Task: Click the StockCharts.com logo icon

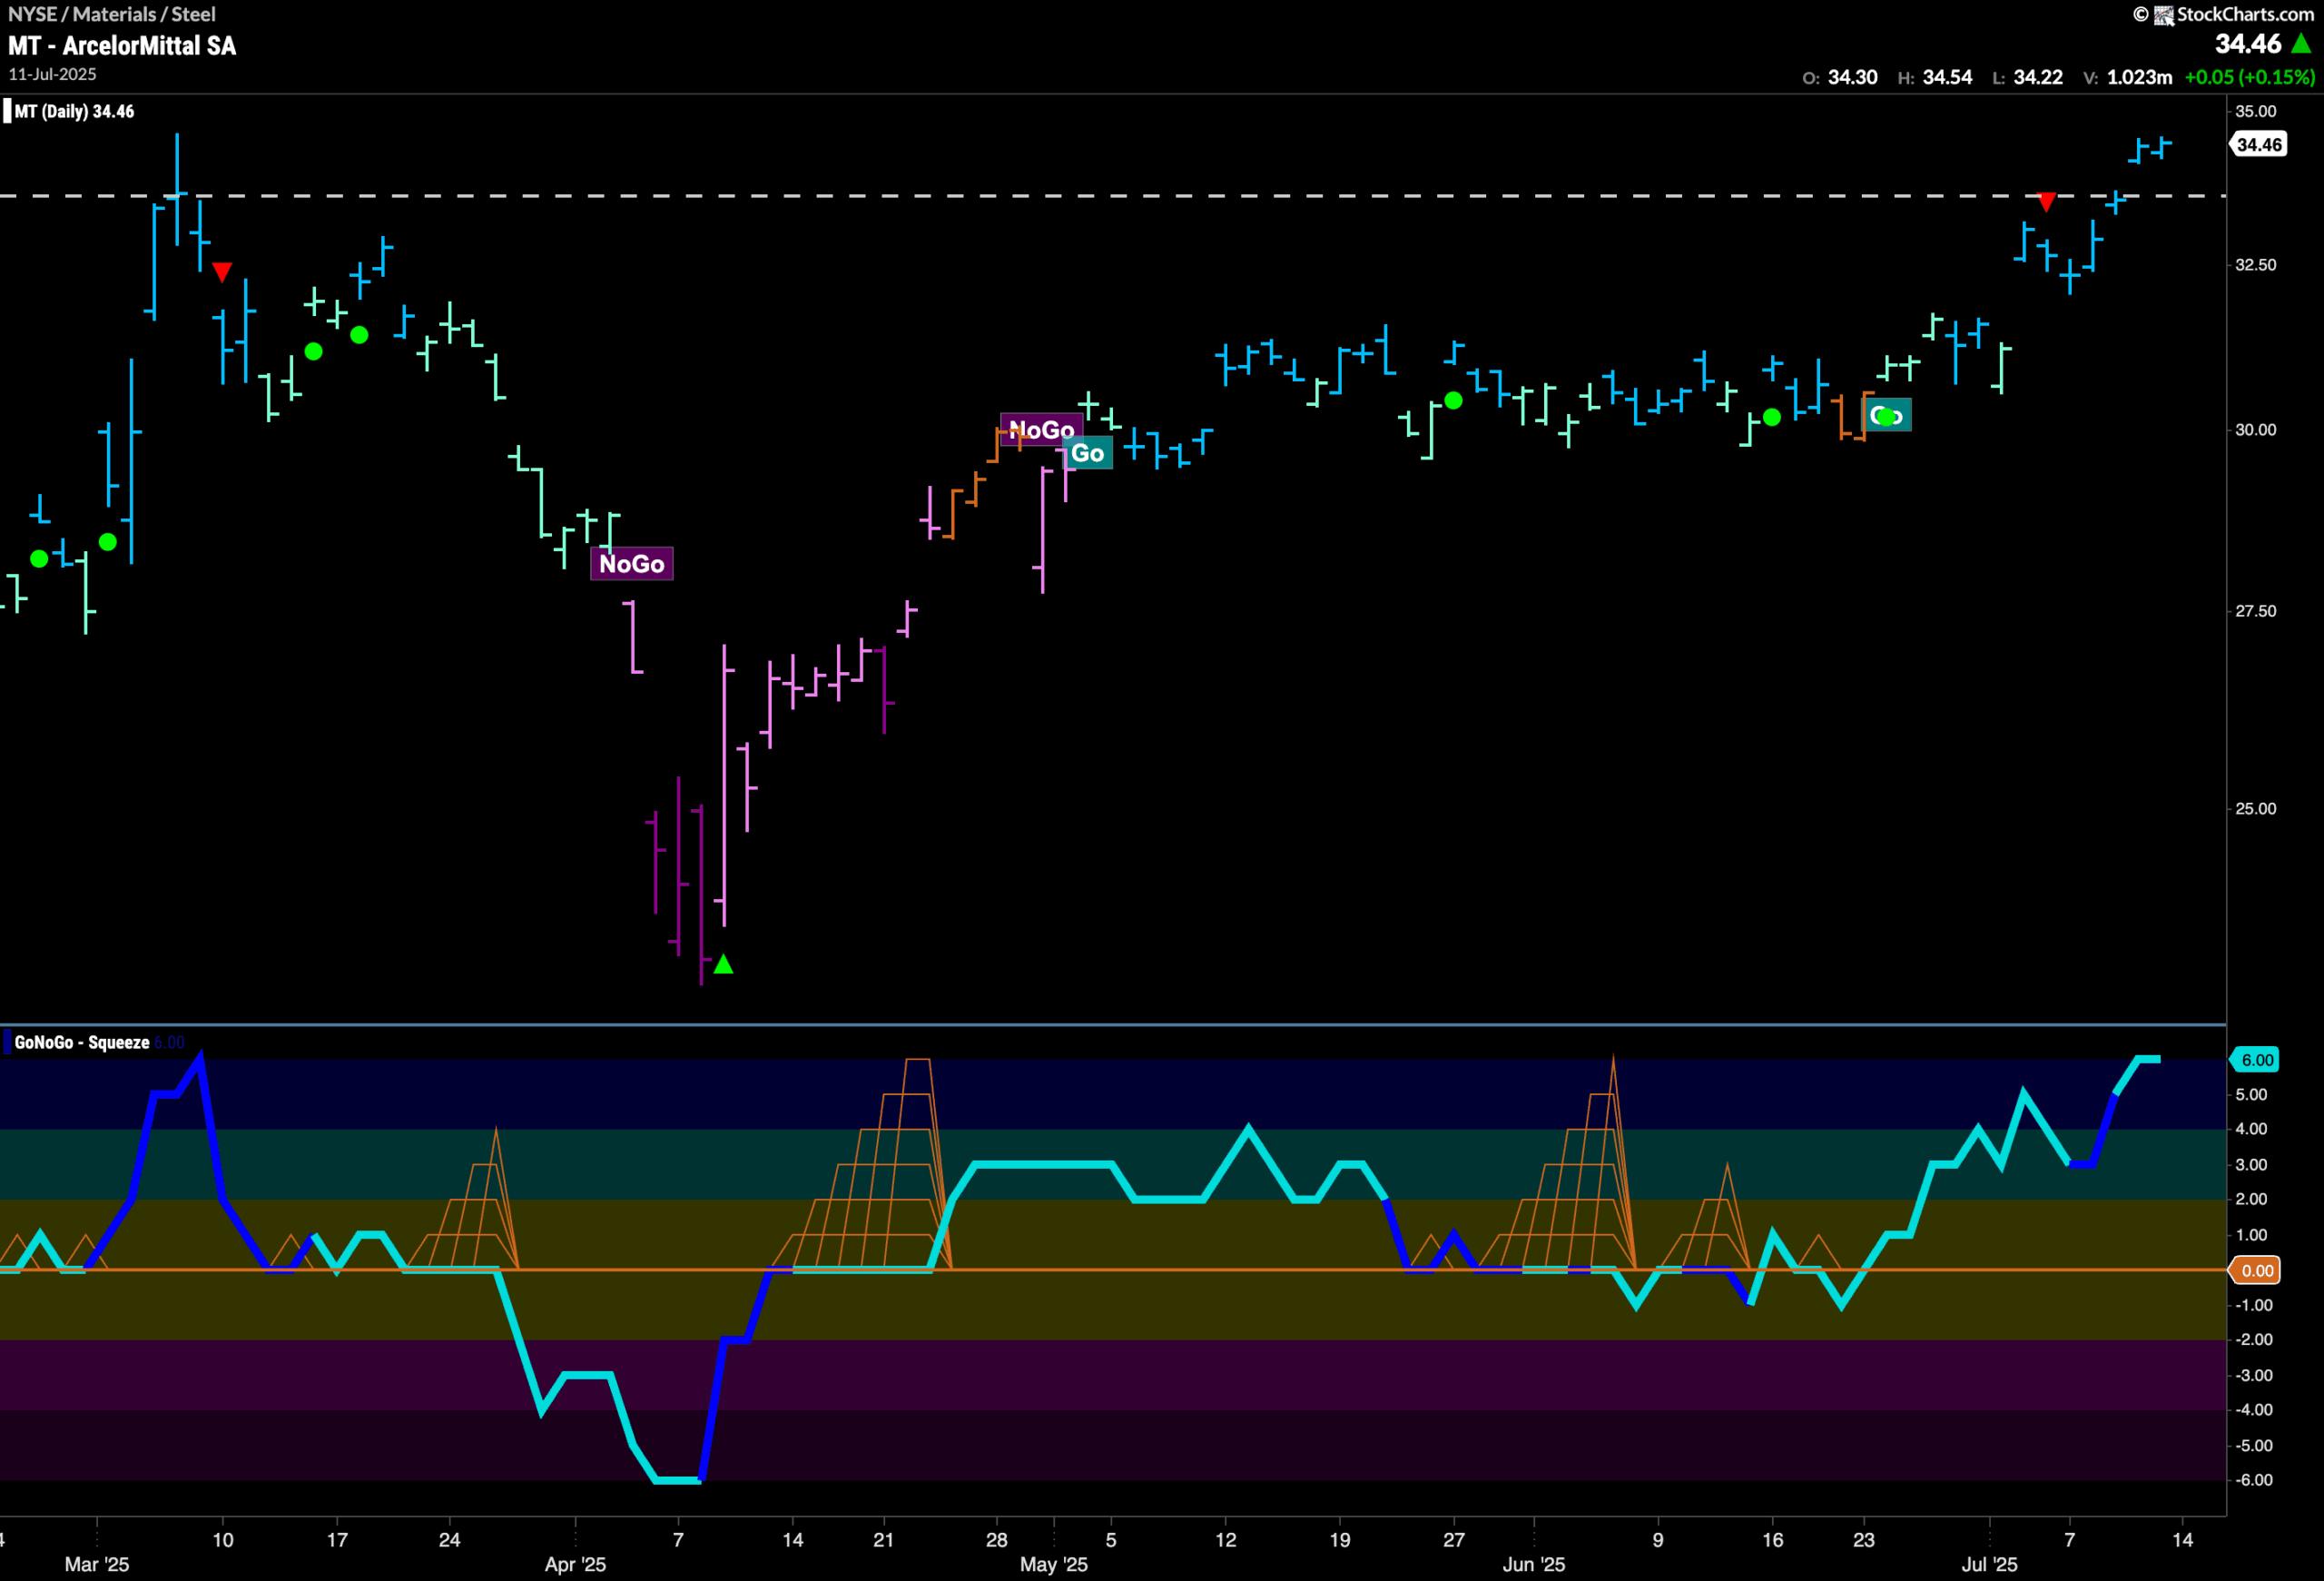Action: coord(2164,15)
